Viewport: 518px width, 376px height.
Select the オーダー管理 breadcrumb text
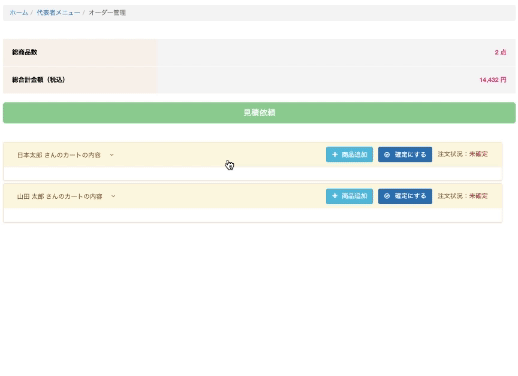[107, 13]
